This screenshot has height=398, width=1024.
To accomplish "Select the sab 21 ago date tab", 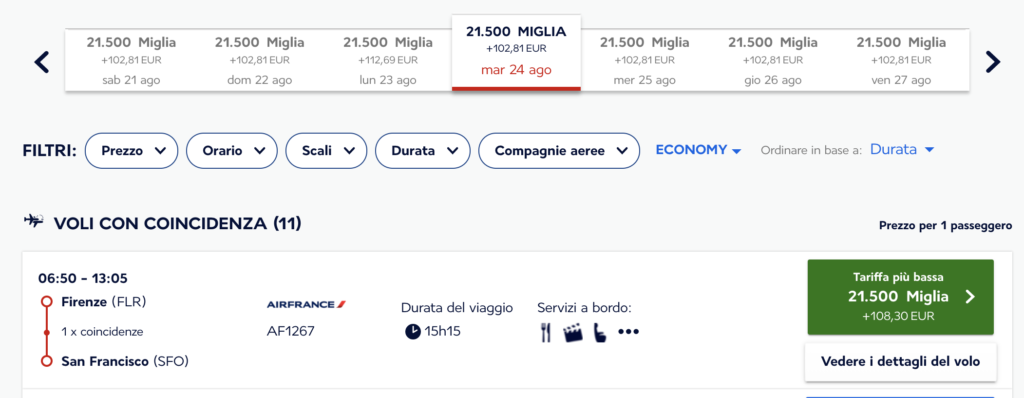I will [131, 61].
